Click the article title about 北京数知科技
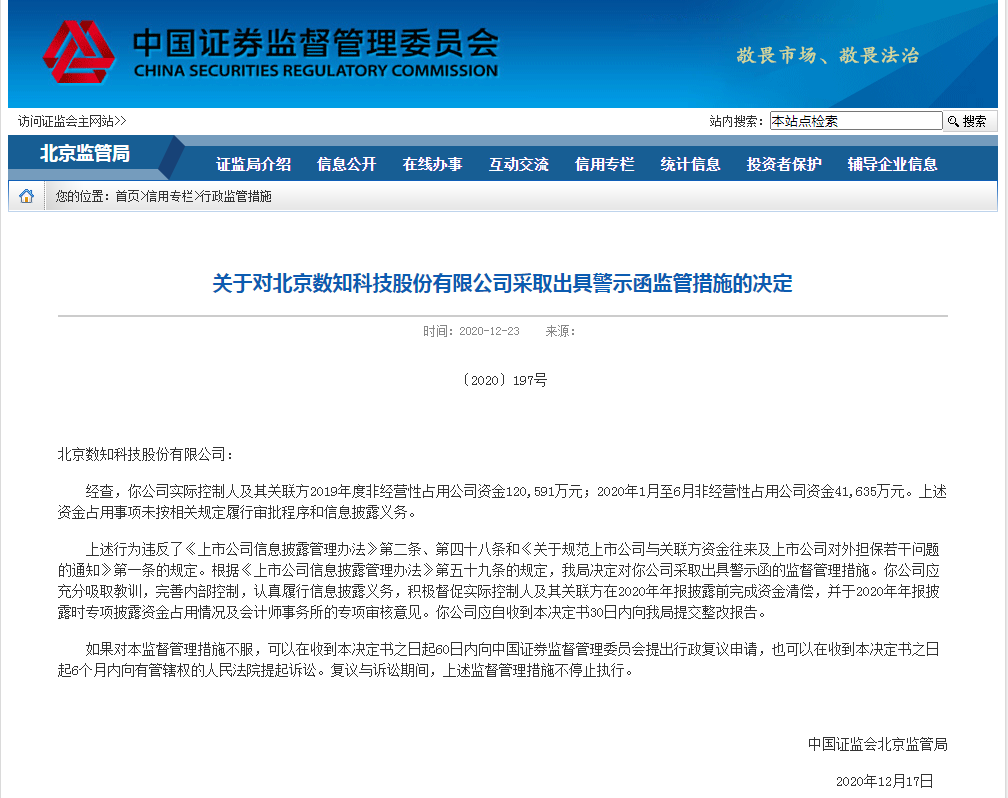This screenshot has height=798, width=1008. (x=503, y=284)
